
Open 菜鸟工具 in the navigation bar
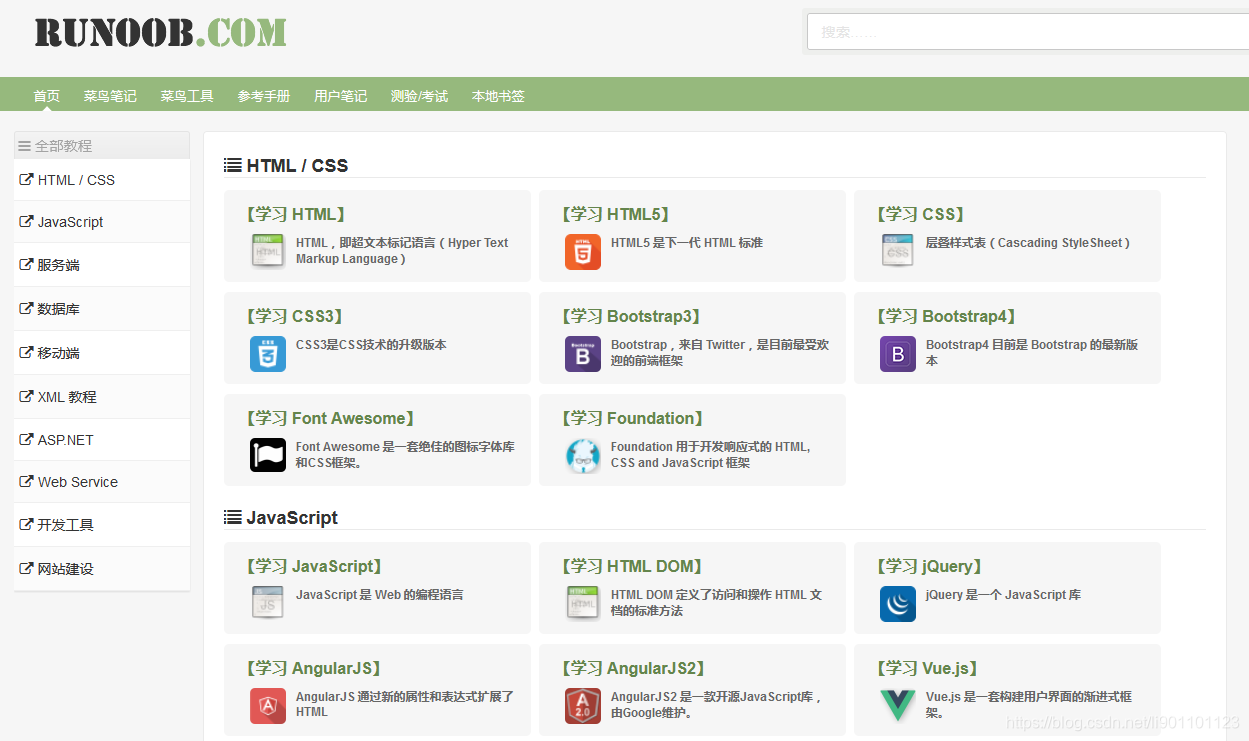(187, 96)
